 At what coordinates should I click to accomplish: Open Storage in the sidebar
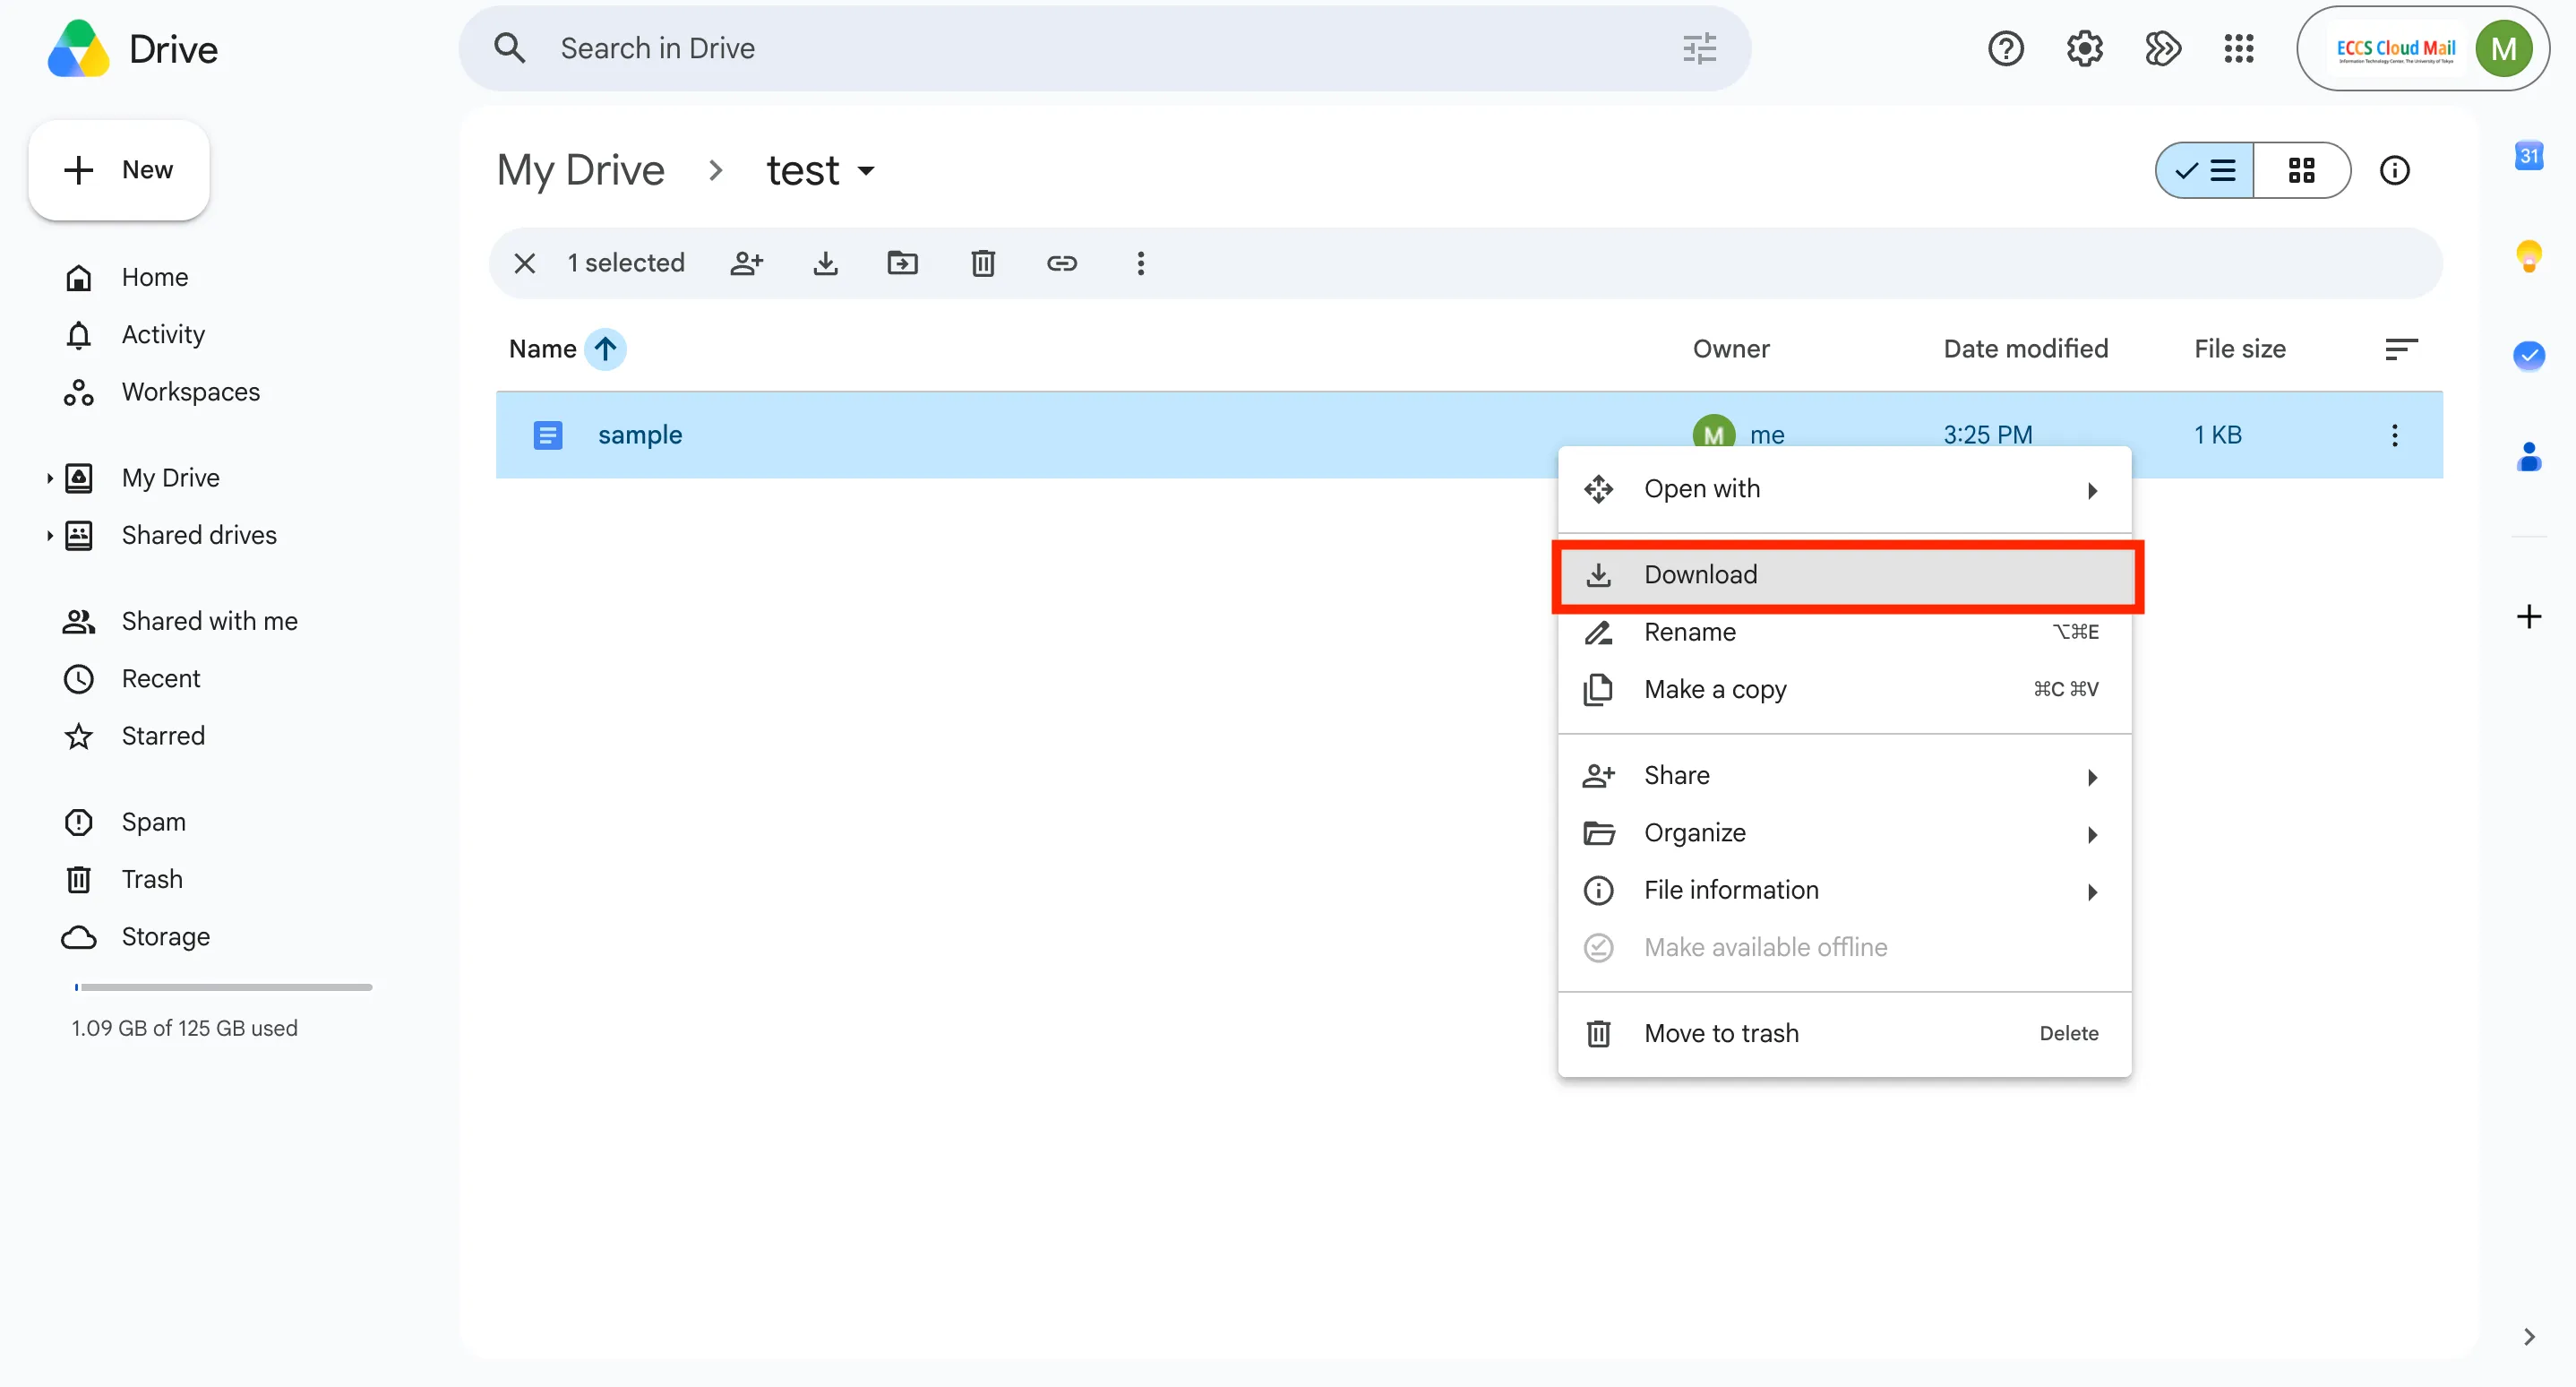click(165, 937)
